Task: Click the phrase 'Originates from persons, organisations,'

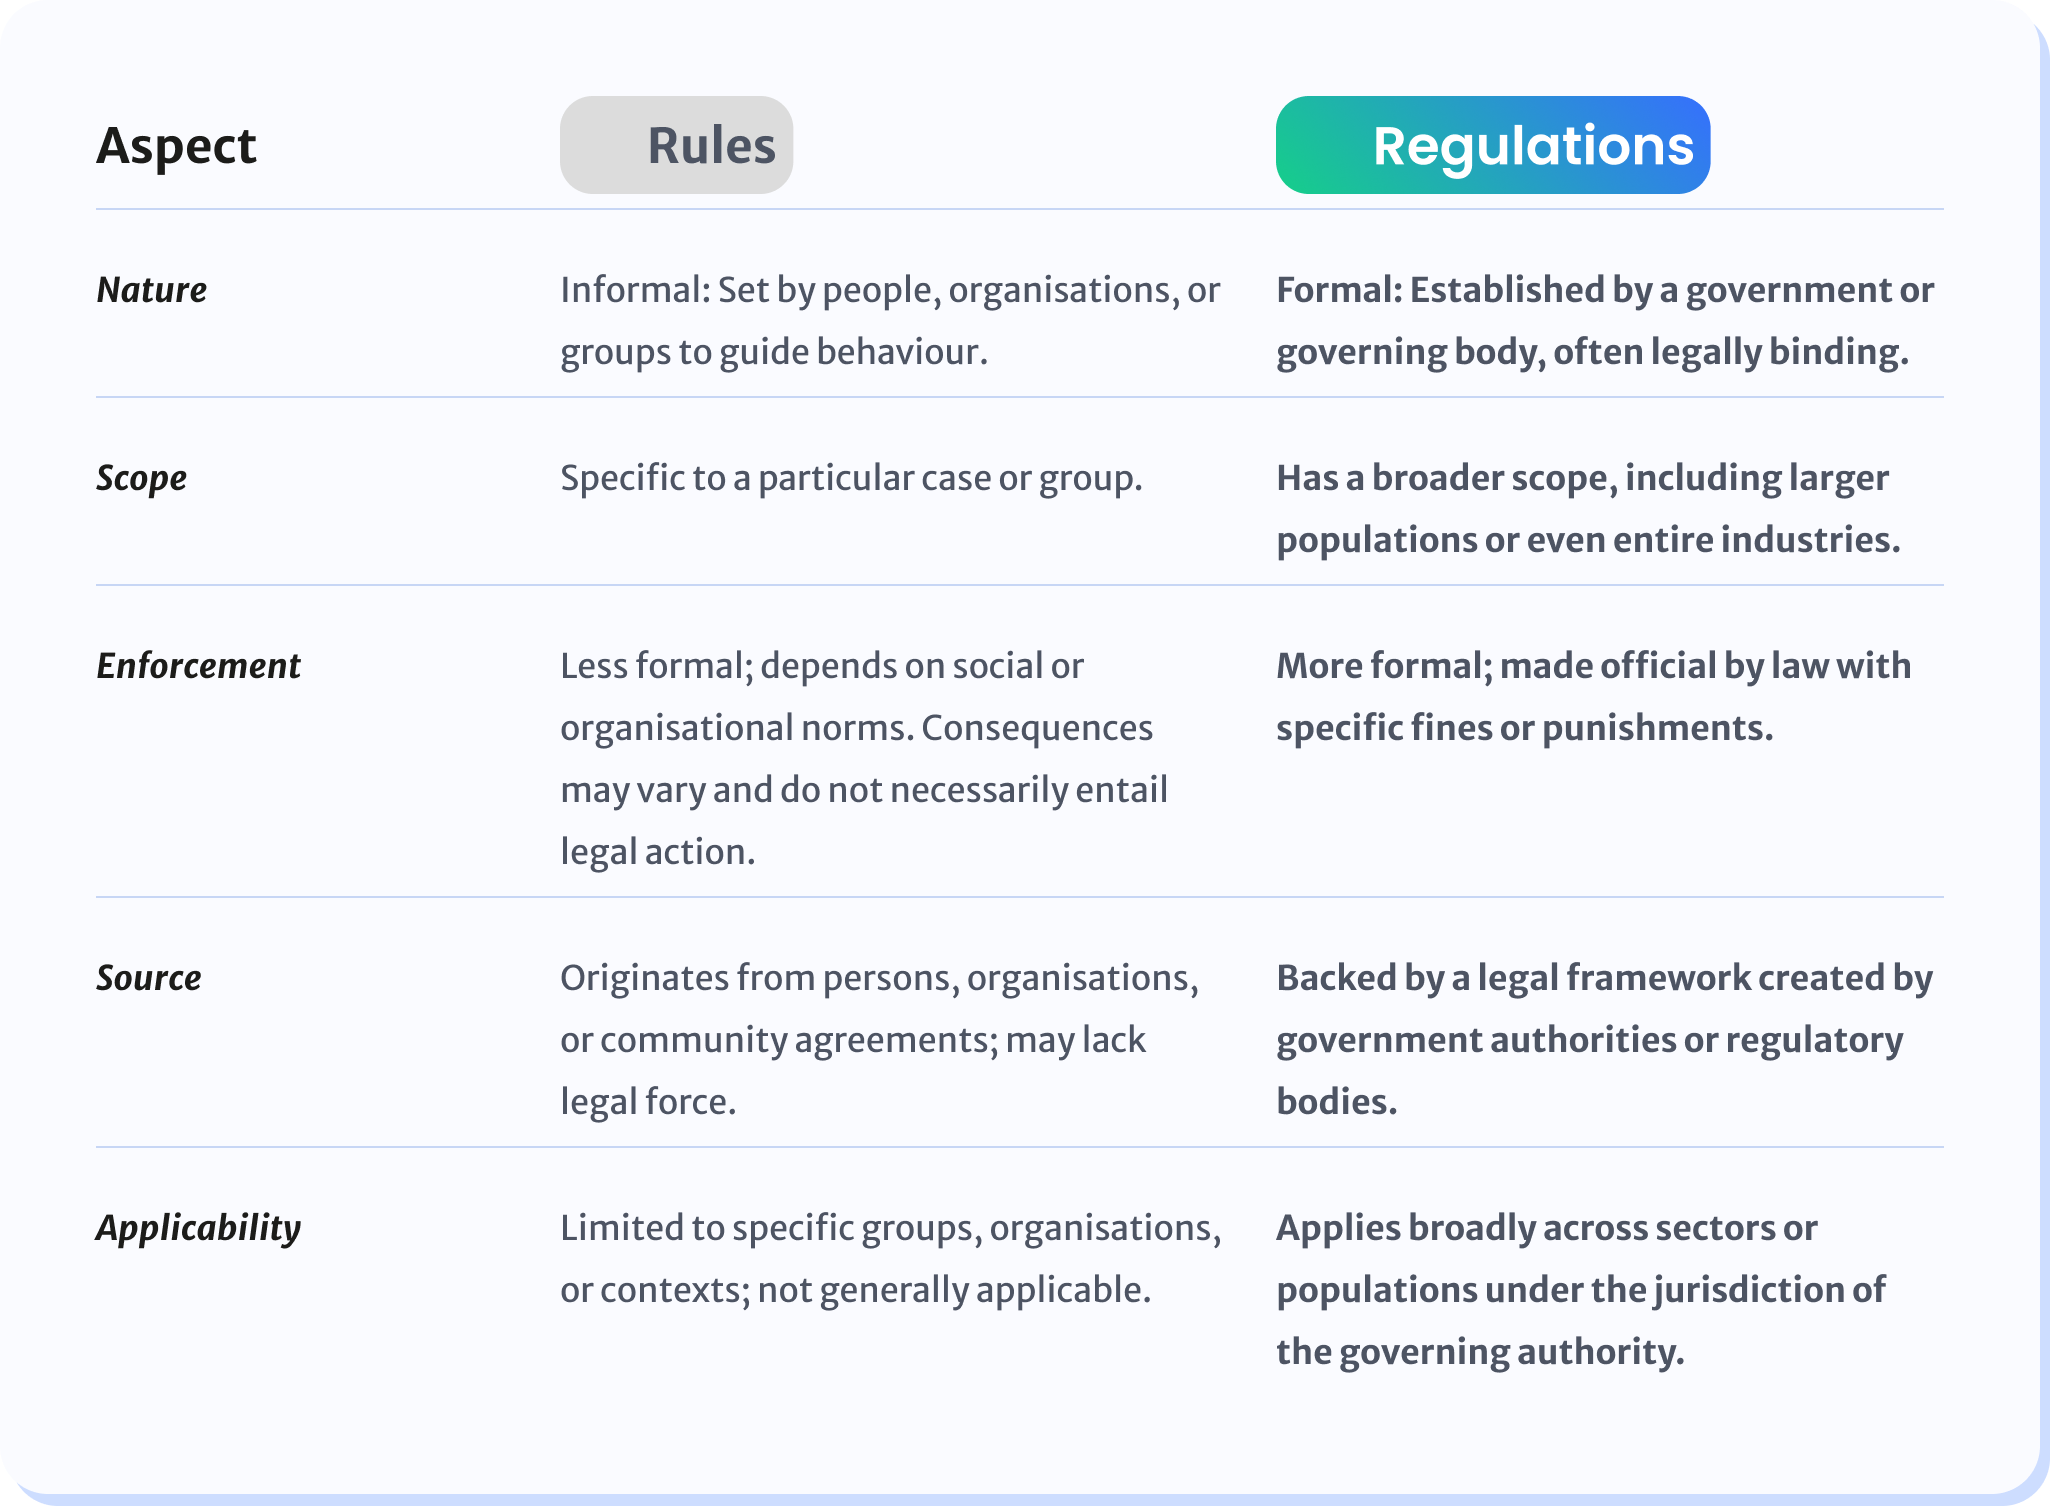Action: click(879, 978)
